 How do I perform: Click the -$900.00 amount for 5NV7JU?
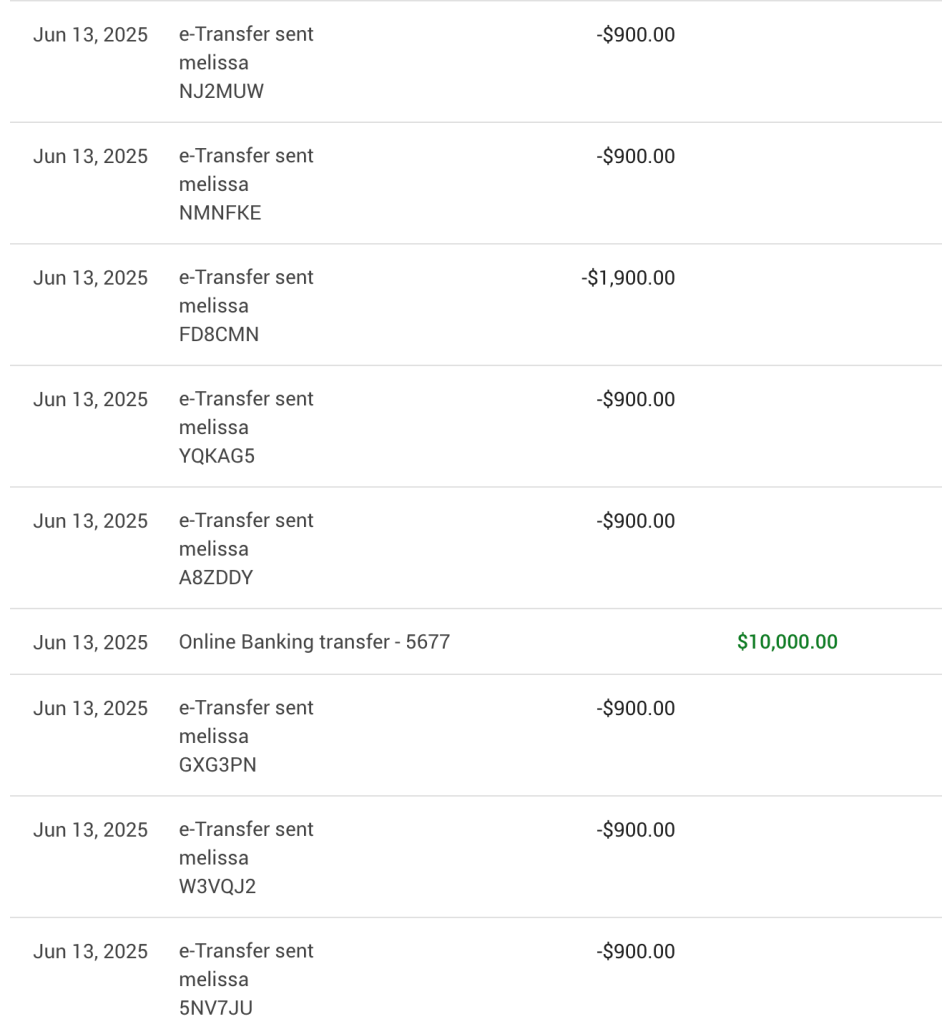[636, 951]
